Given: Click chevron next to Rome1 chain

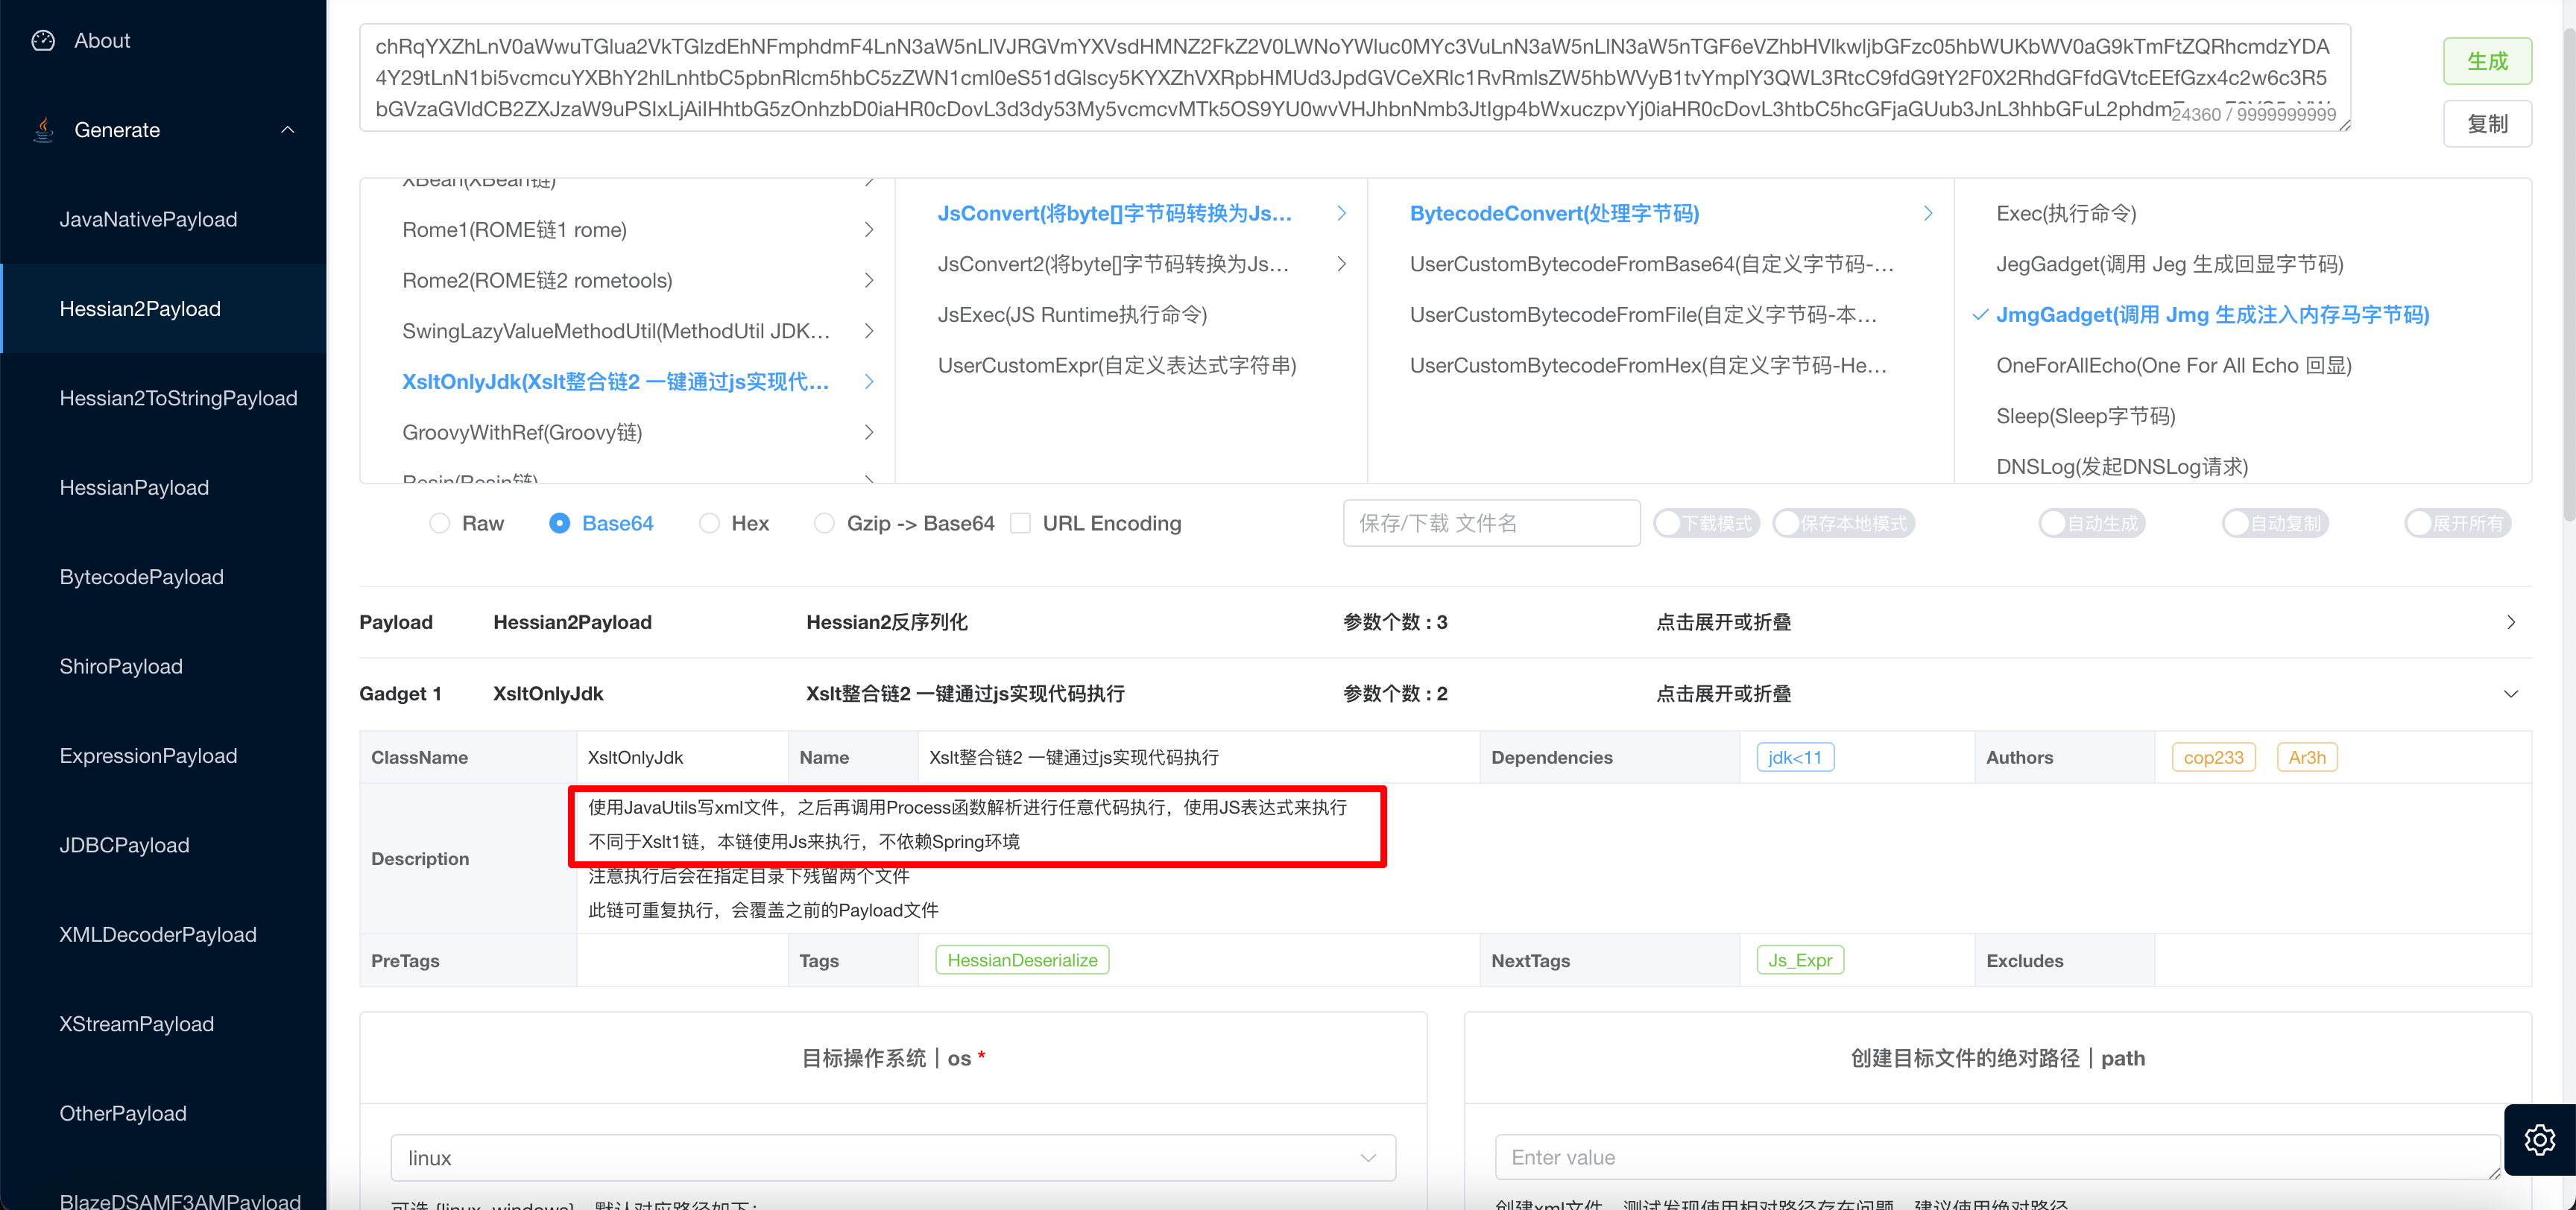Looking at the screenshot, I should point(868,230).
